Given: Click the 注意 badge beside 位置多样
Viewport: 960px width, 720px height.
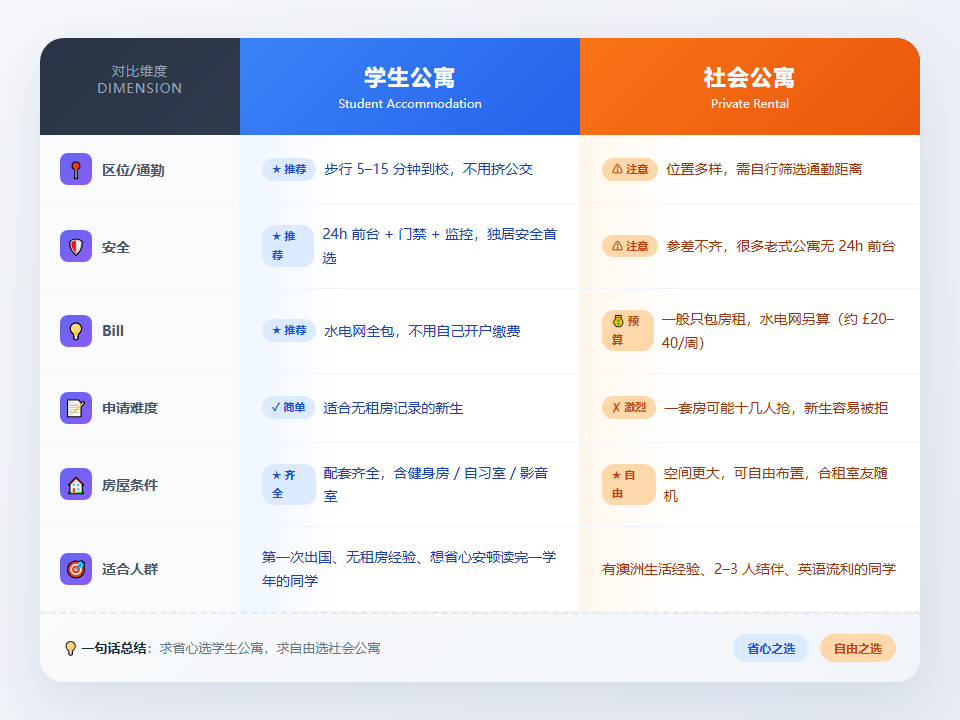Looking at the screenshot, I should 630,169.
